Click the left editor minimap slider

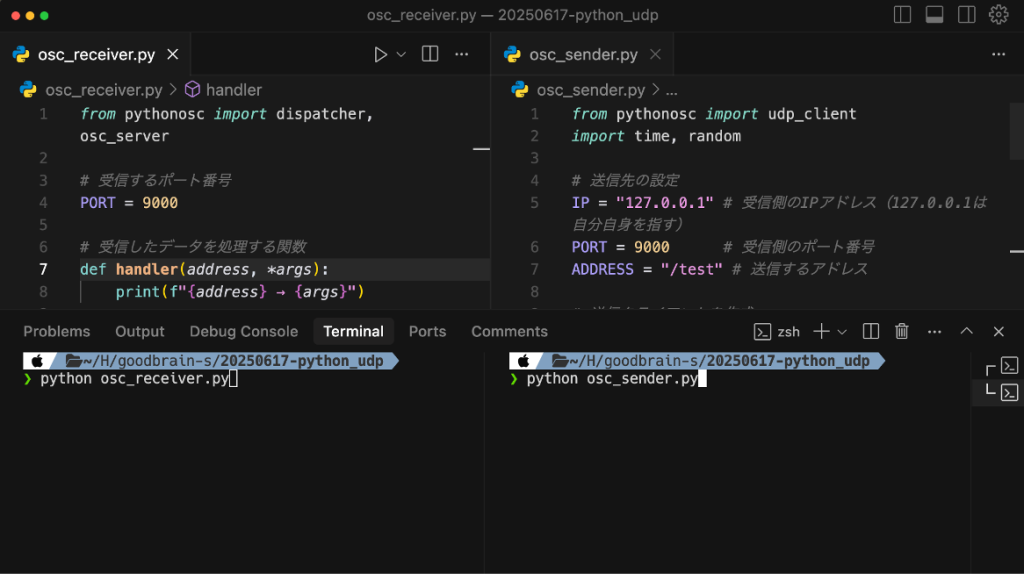481,148
